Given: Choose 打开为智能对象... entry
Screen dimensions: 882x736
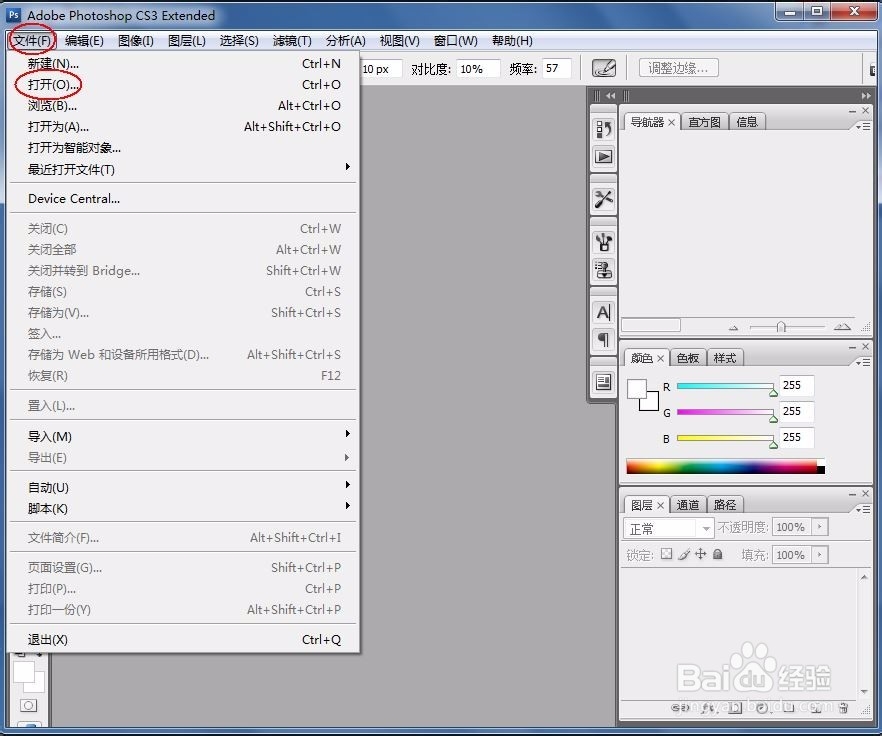Looking at the screenshot, I should click(x=183, y=147).
